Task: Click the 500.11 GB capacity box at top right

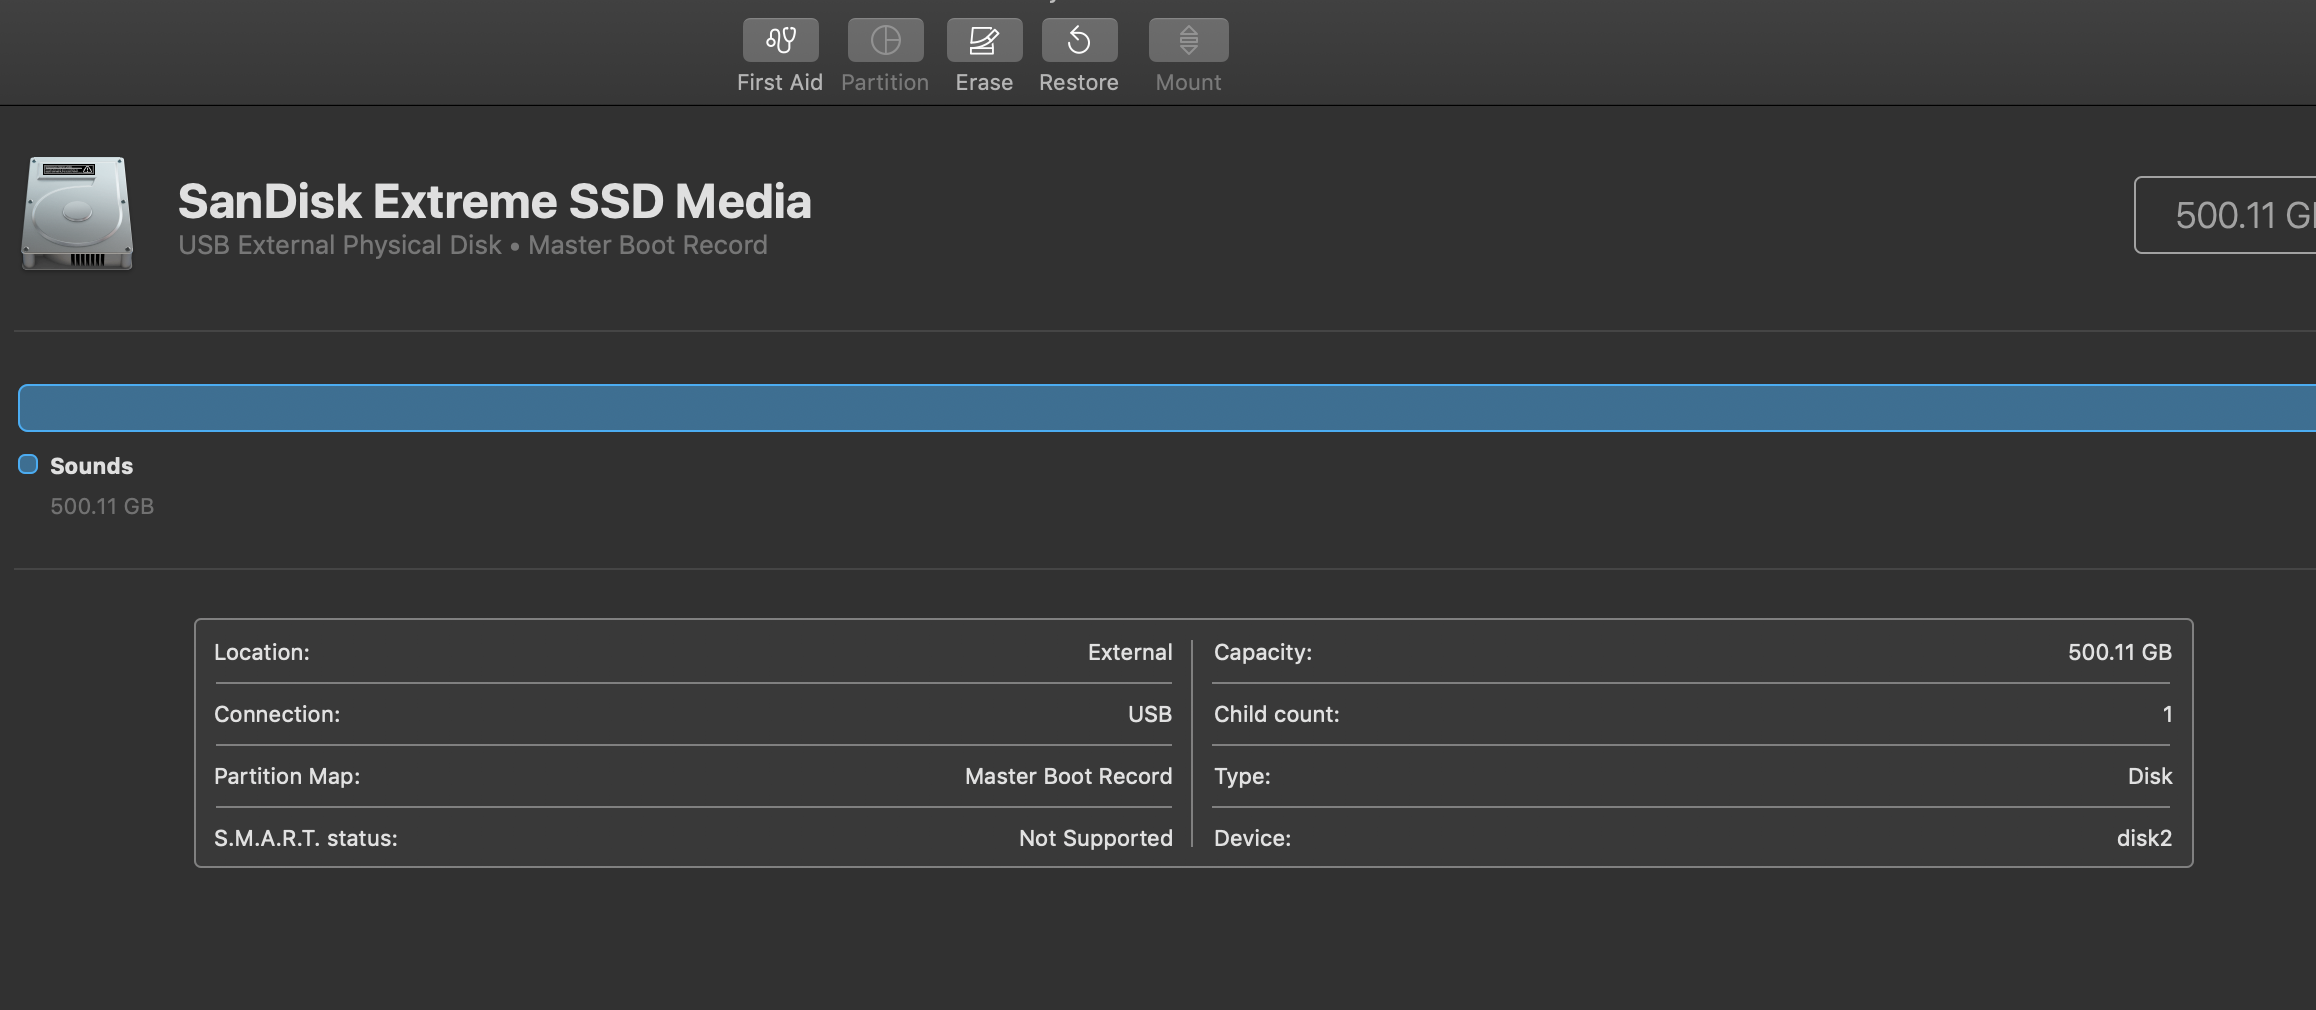Action: [2225, 215]
